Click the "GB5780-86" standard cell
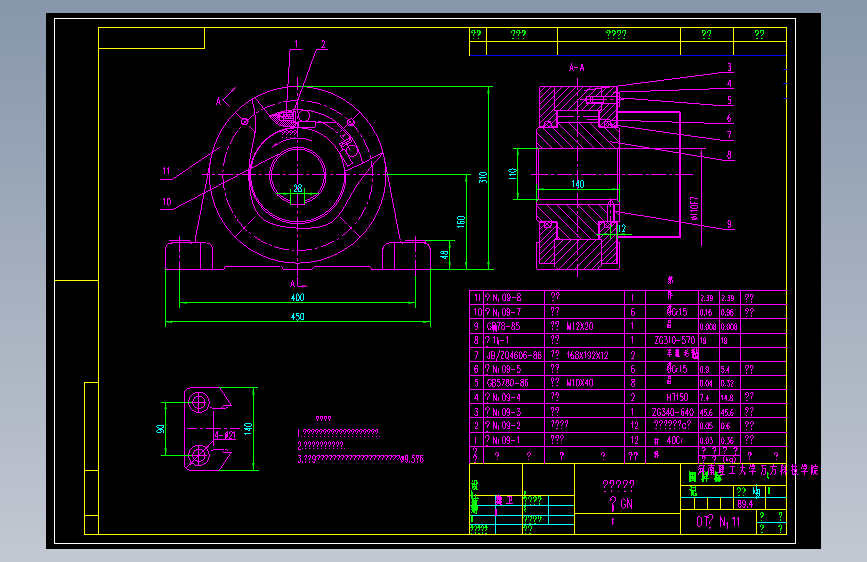This screenshot has width=867, height=562. point(508,383)
